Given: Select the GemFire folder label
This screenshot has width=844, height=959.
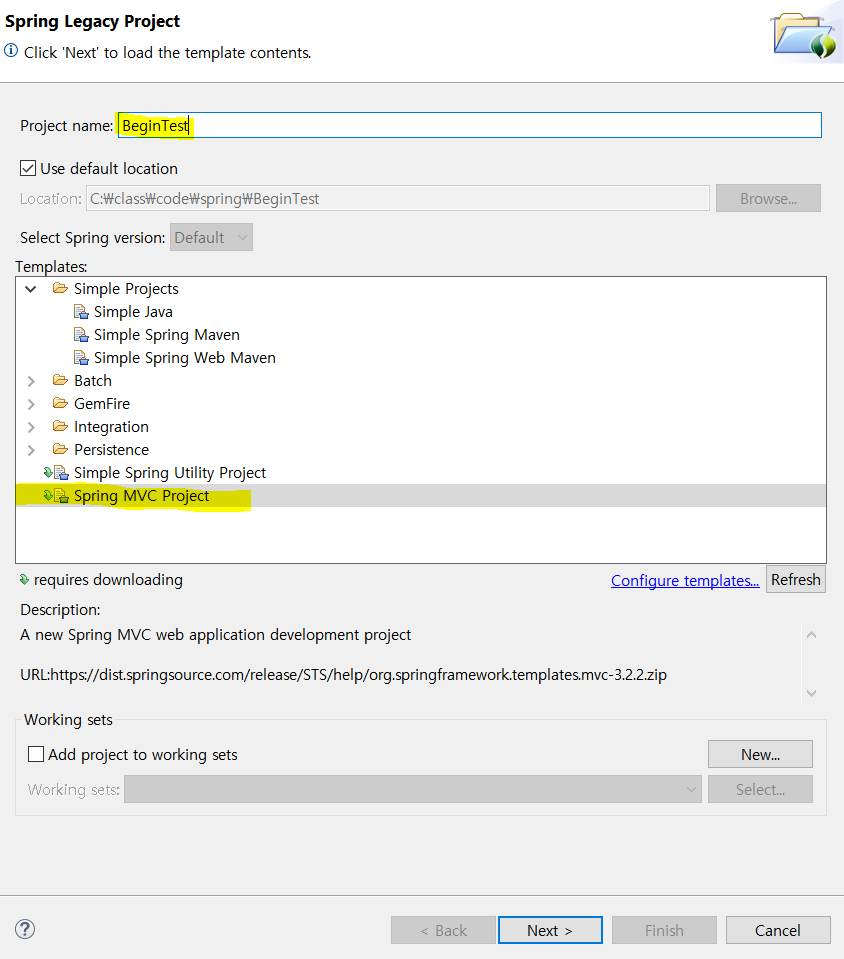Looking at the screenshot, I should tap(102, 404).
